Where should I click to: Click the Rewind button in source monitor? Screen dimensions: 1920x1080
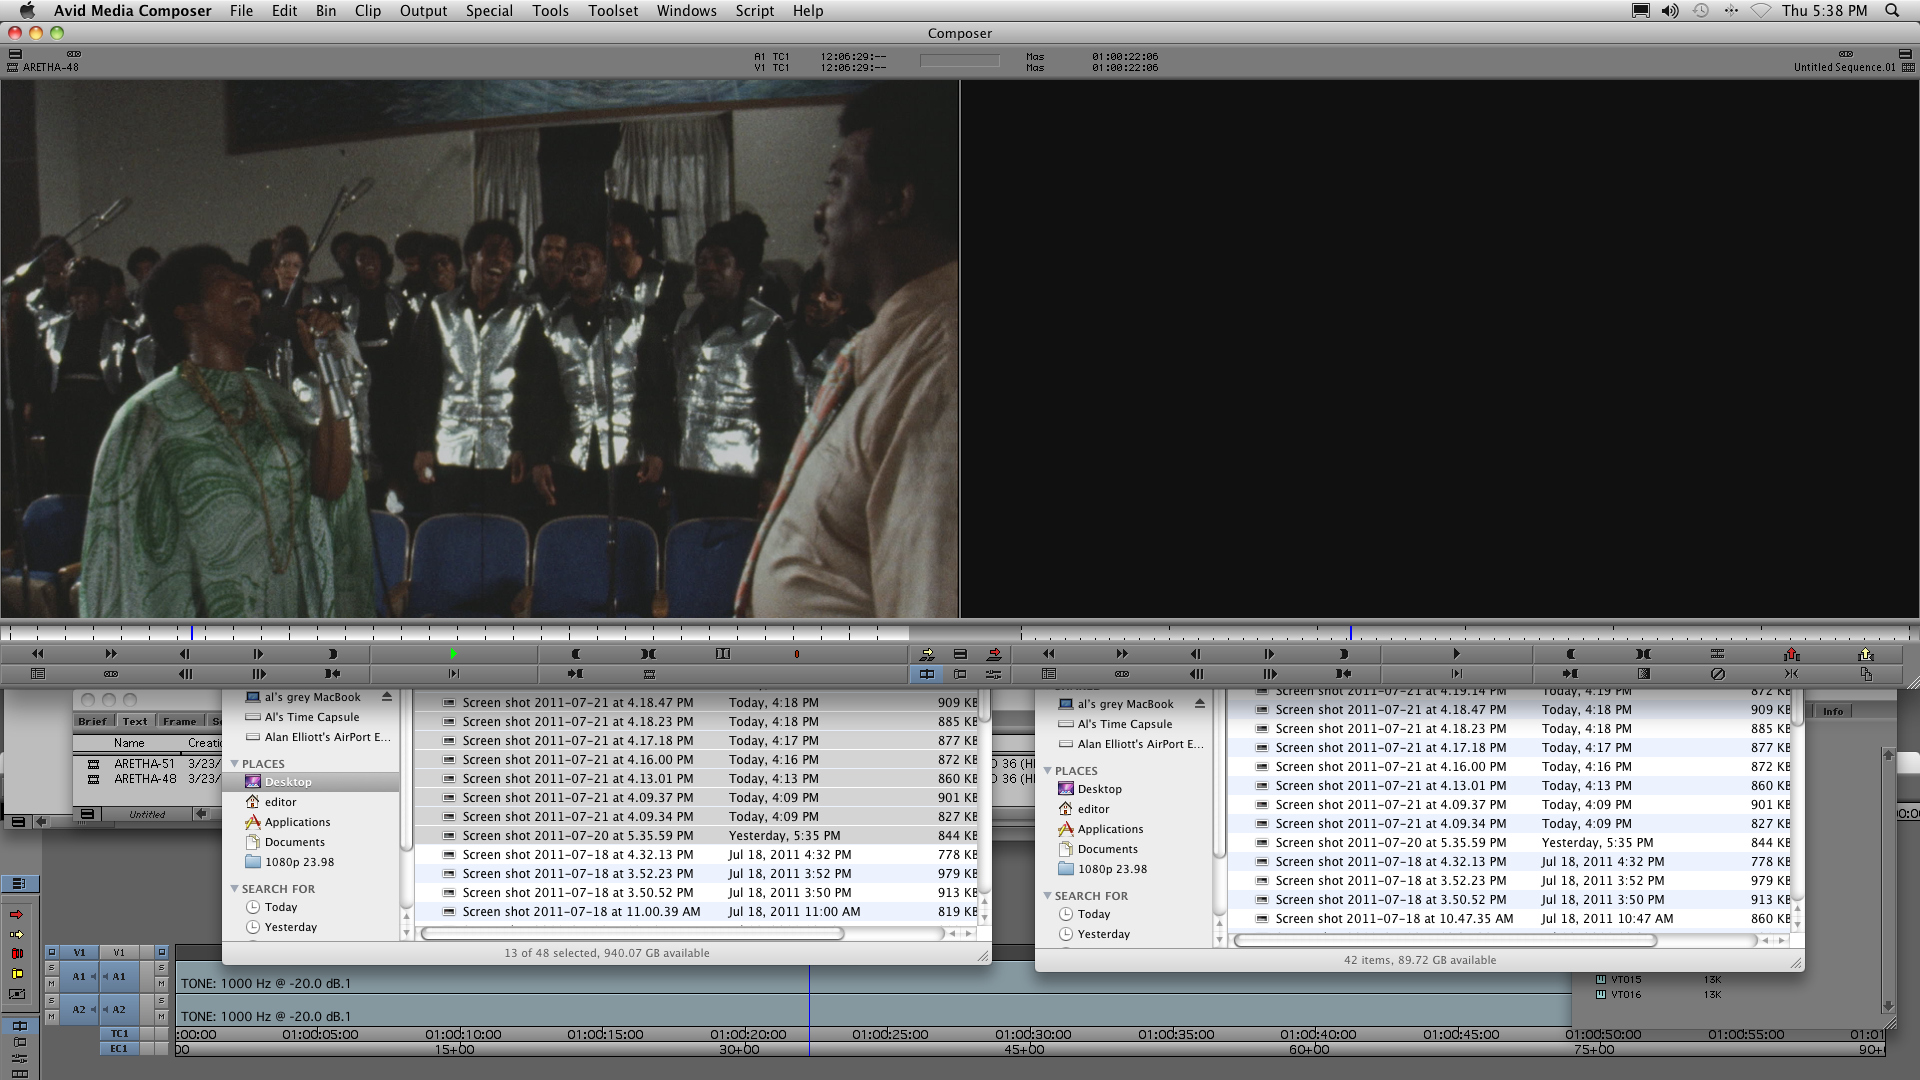37,654
